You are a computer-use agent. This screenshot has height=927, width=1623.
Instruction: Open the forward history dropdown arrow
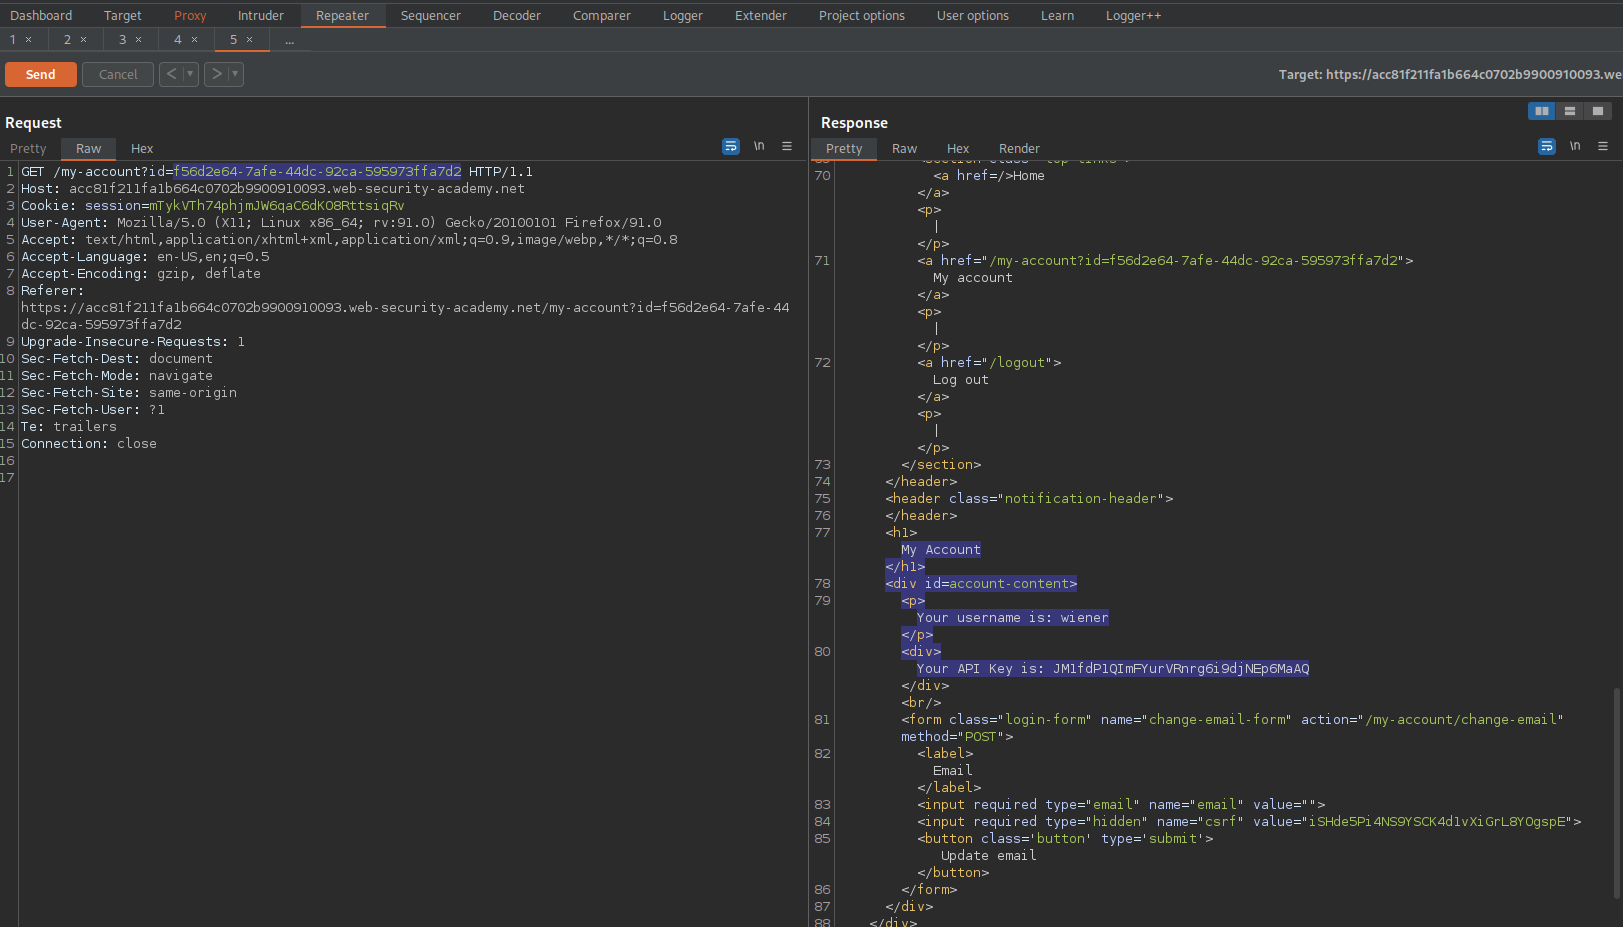(236, 74)
